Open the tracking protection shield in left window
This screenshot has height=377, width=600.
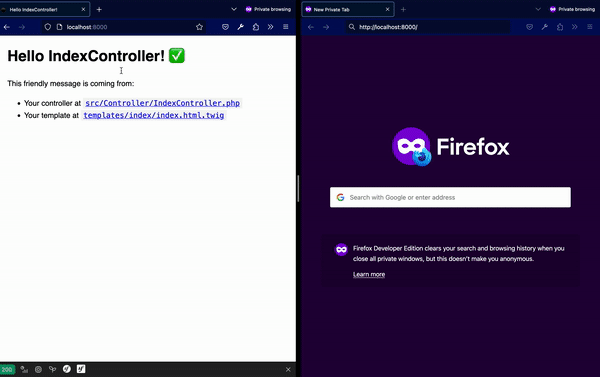47,27
